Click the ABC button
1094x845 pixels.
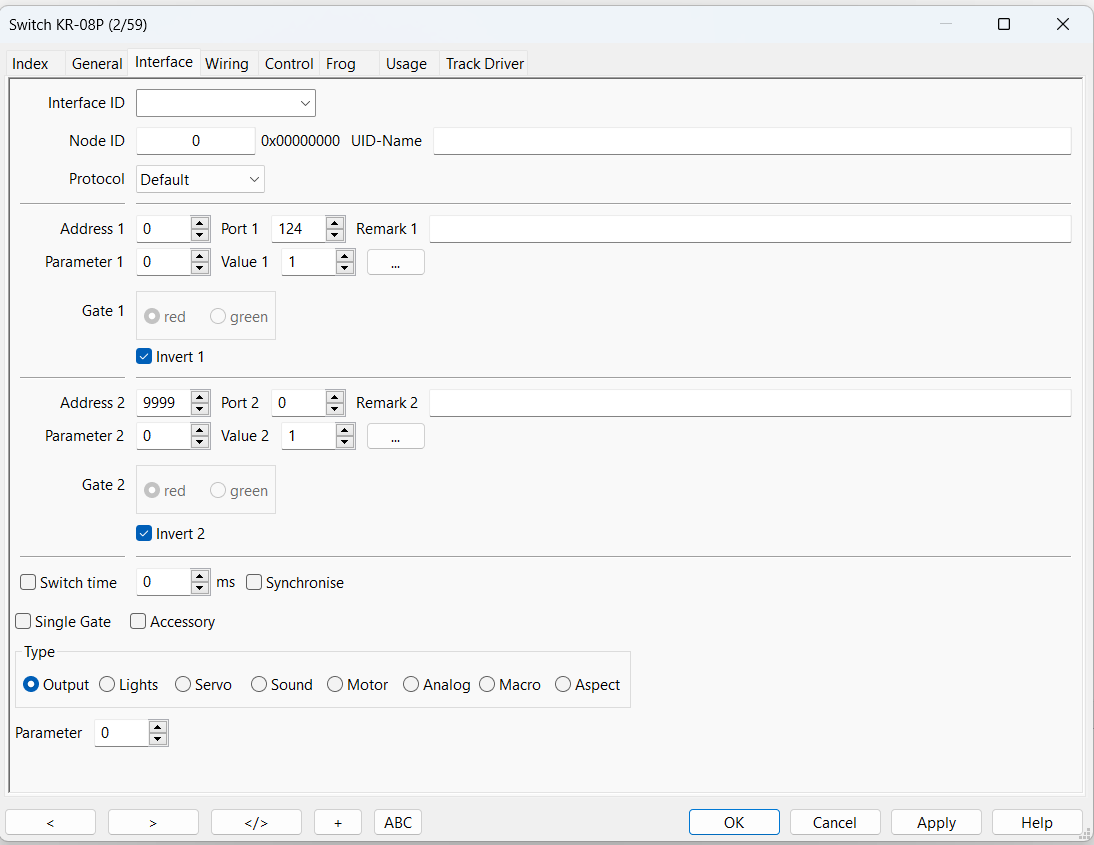pos(398,822)
